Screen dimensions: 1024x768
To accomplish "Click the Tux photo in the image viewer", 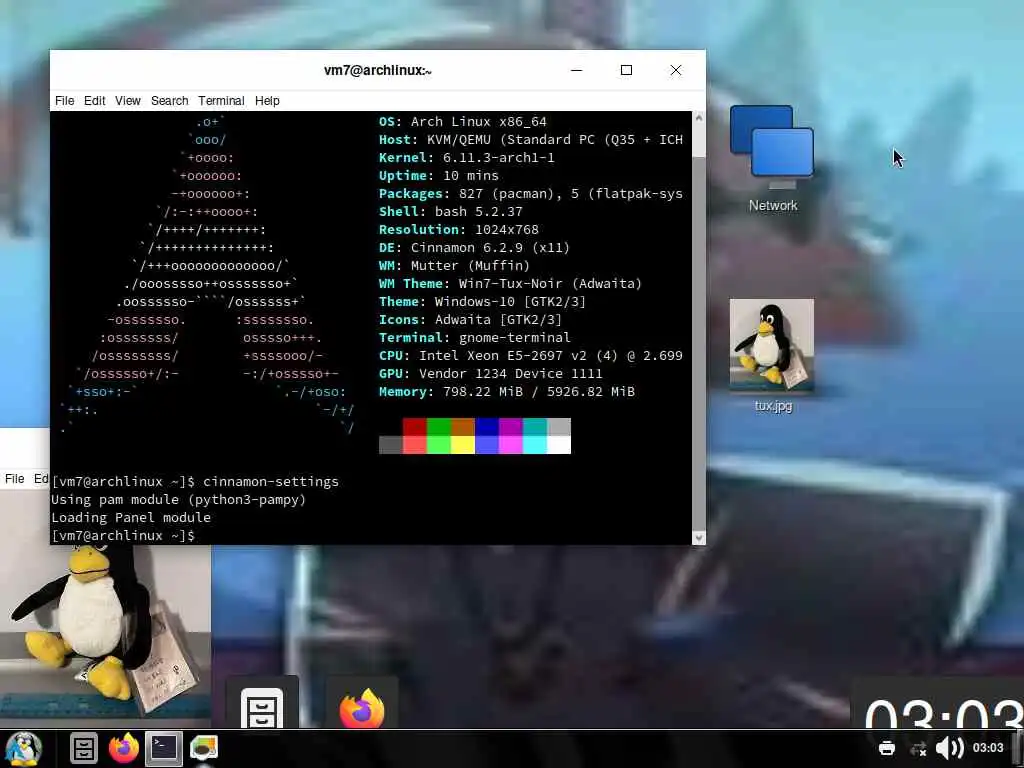I will coord(104,637).
